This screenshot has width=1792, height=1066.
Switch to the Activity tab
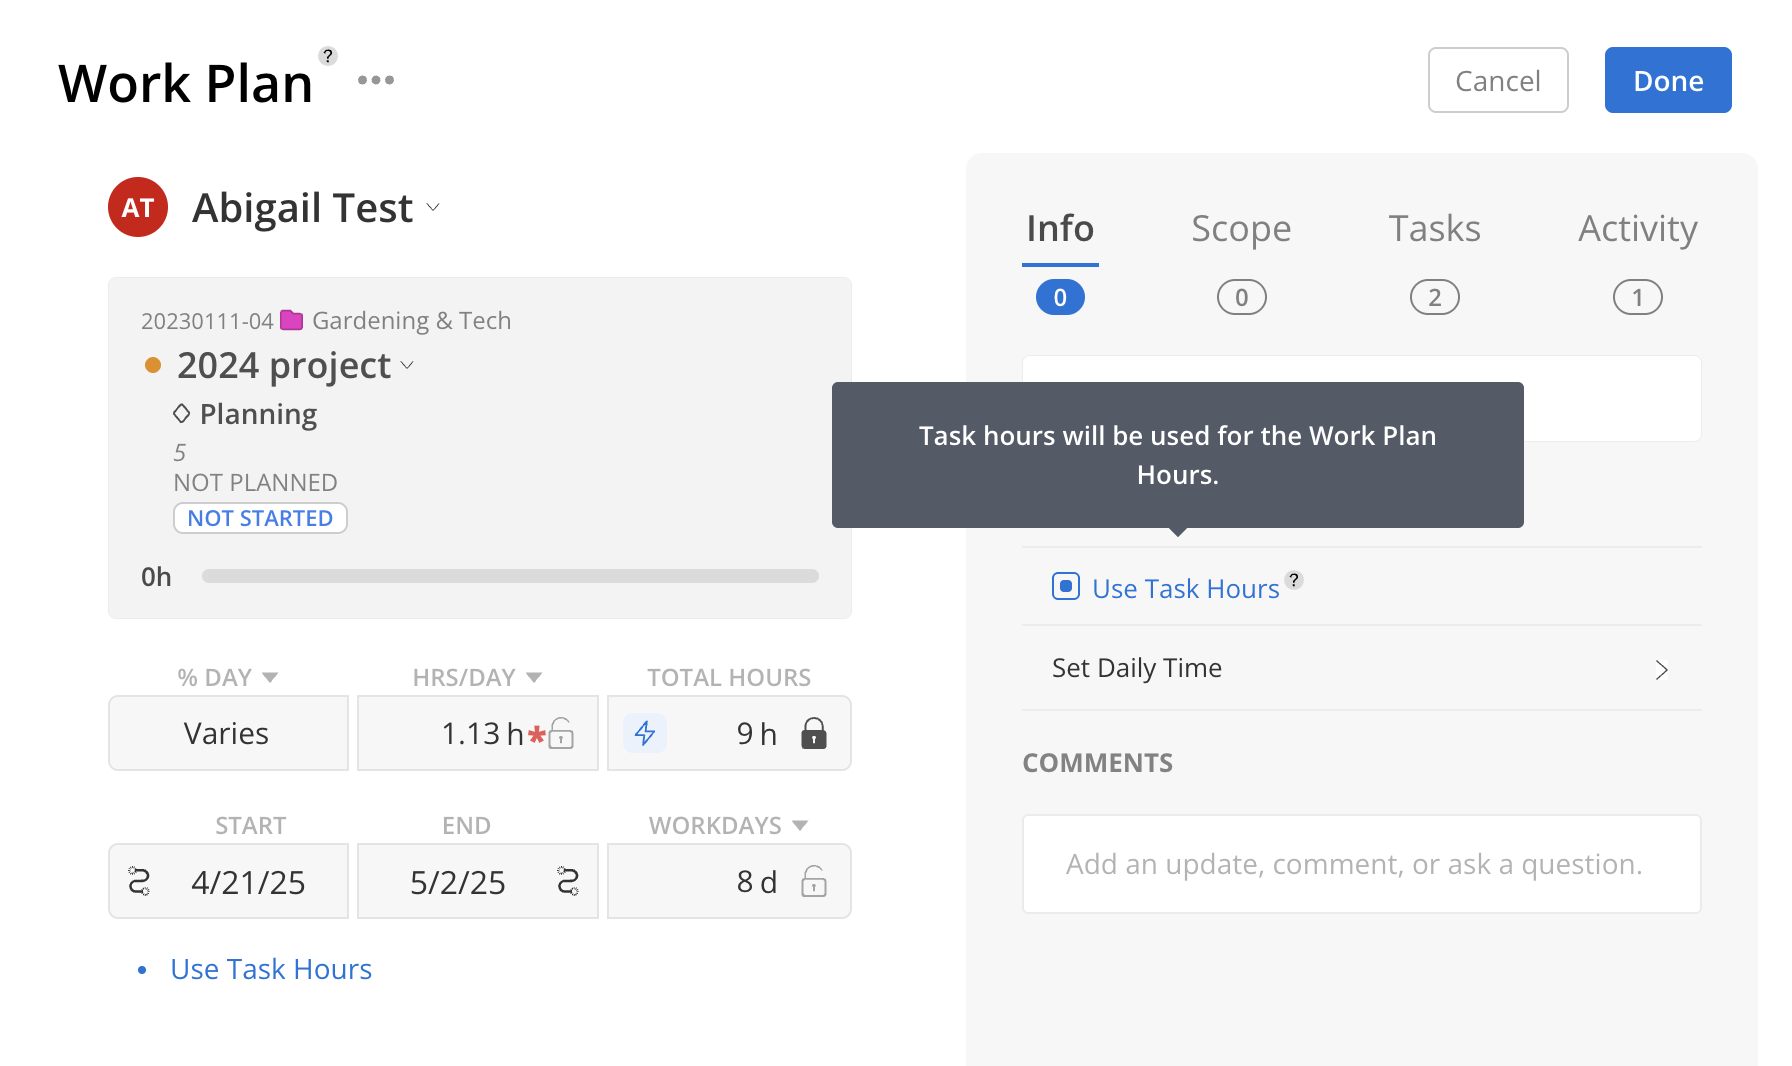click(1638, 229)
